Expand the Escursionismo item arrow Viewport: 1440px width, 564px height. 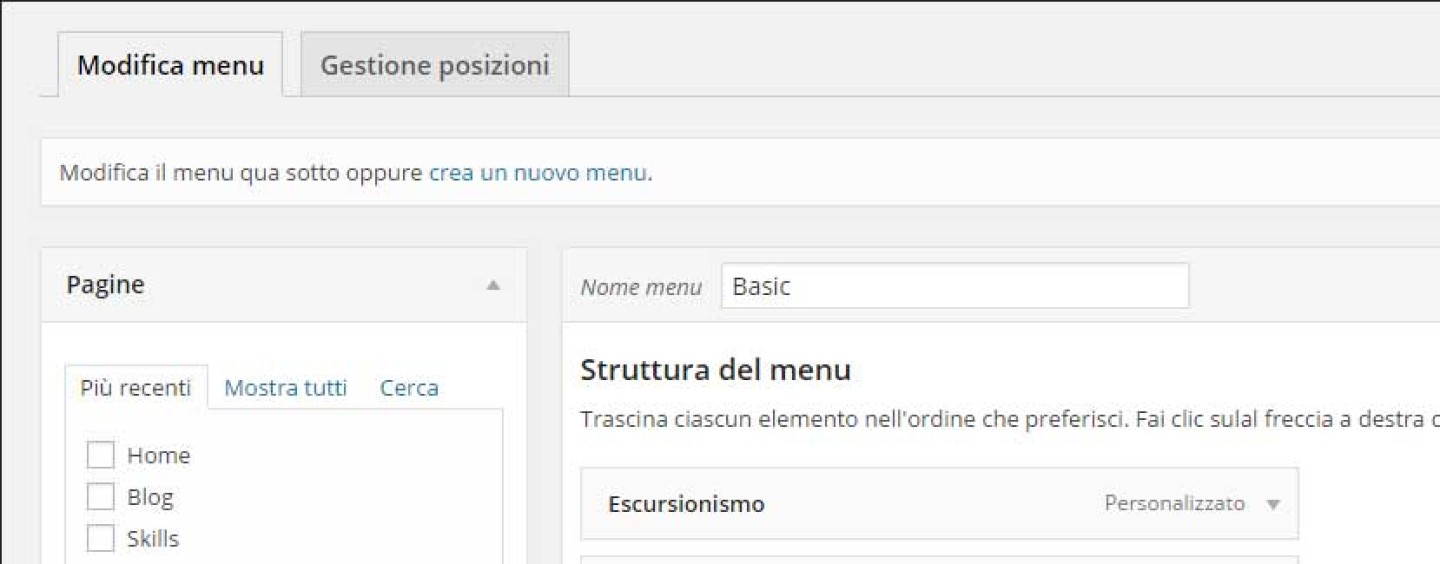[x=1273, y=504]
